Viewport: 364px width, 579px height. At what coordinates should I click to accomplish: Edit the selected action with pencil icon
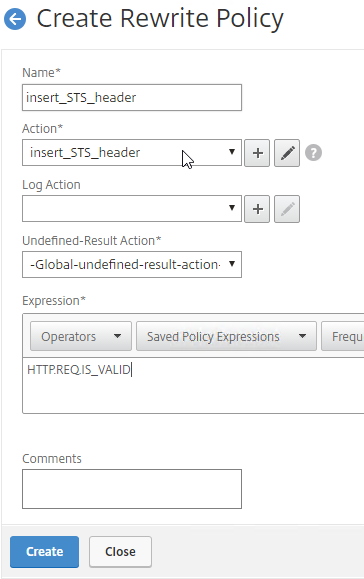(287, 153)
